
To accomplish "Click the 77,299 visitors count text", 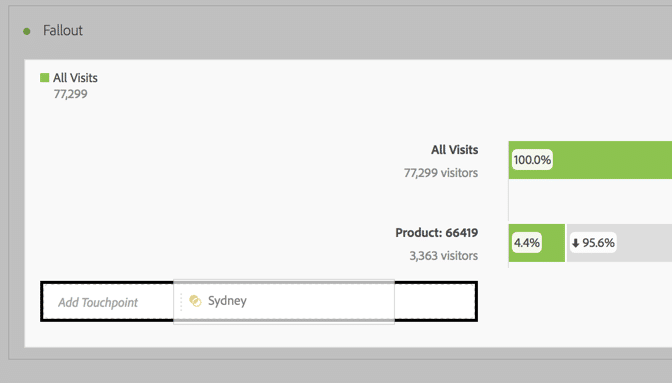I will point(441,173).
